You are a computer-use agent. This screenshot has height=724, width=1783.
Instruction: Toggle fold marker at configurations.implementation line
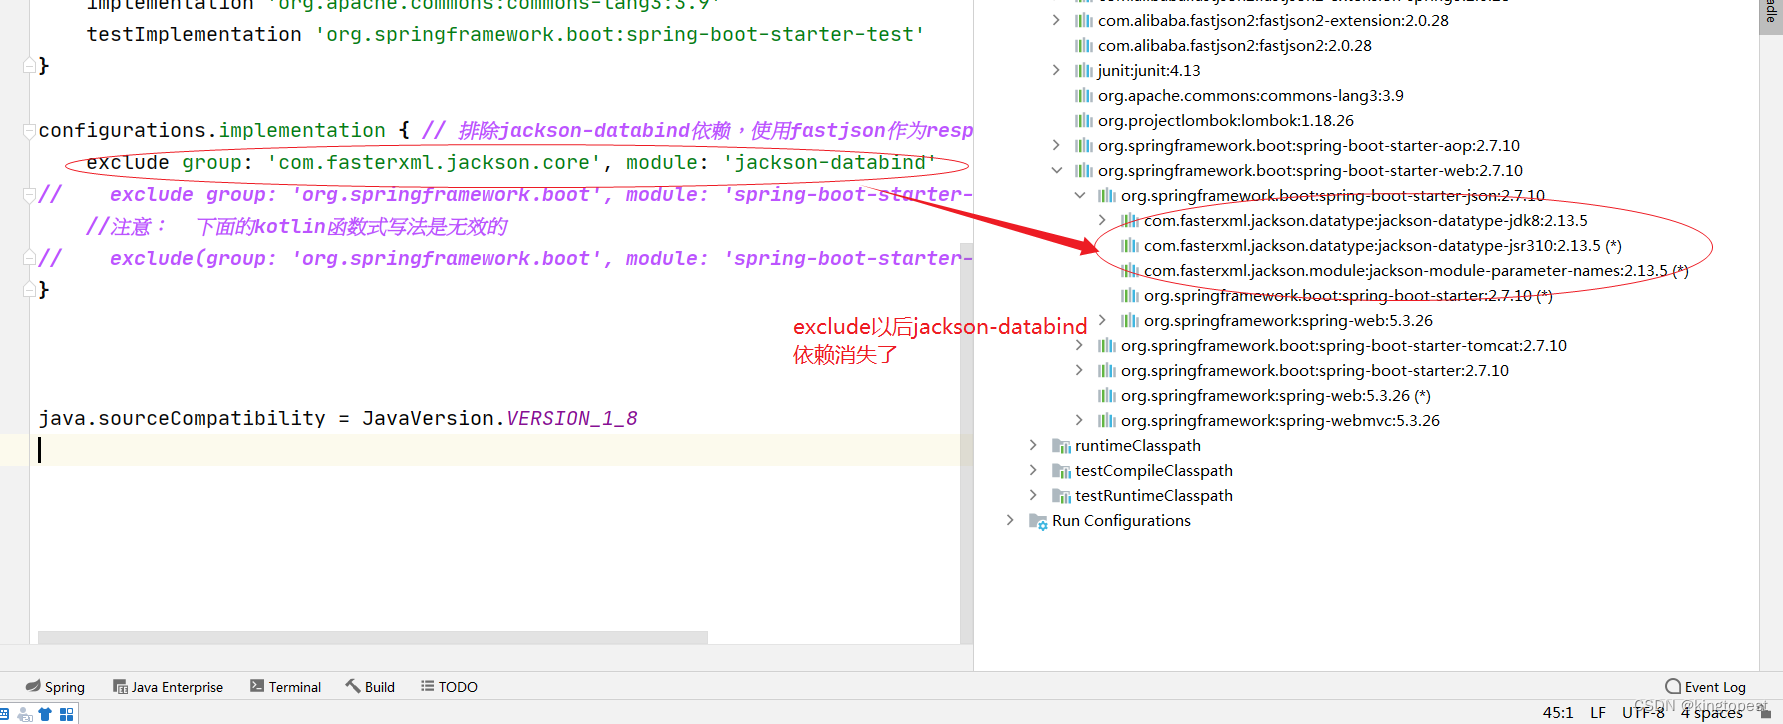point(29,130)
